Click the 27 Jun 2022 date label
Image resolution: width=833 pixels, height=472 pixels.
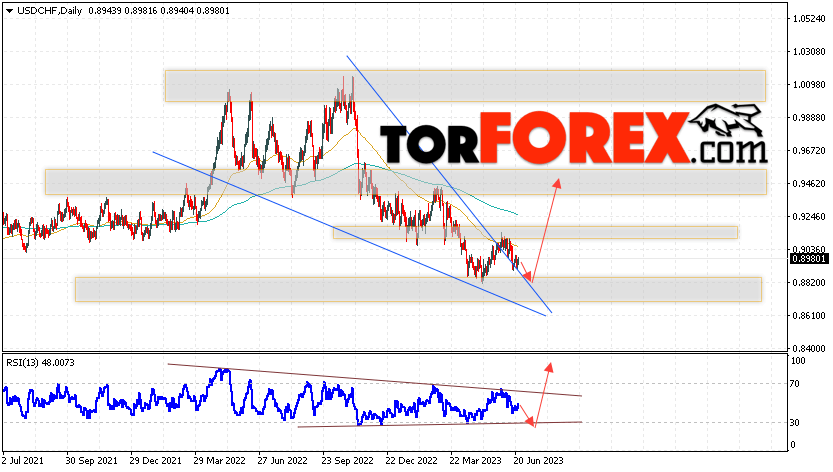pyautogui.click(x=283, y=460)
